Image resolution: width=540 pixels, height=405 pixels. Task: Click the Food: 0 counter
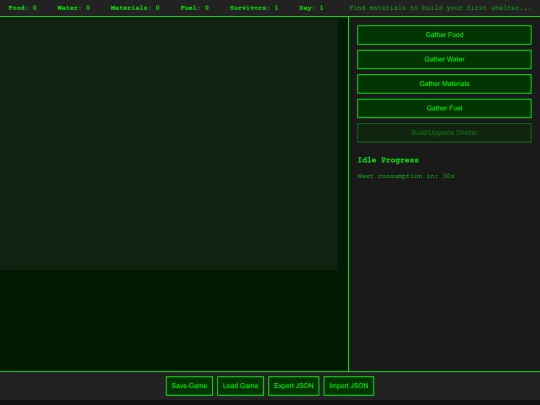tap(22, 8)
